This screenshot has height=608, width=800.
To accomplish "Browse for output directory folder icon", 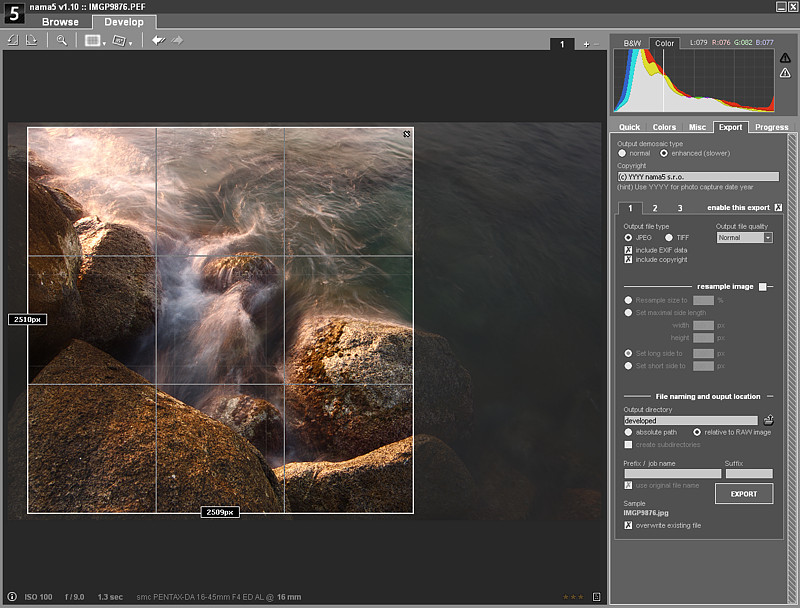I will tap(769, 421).
